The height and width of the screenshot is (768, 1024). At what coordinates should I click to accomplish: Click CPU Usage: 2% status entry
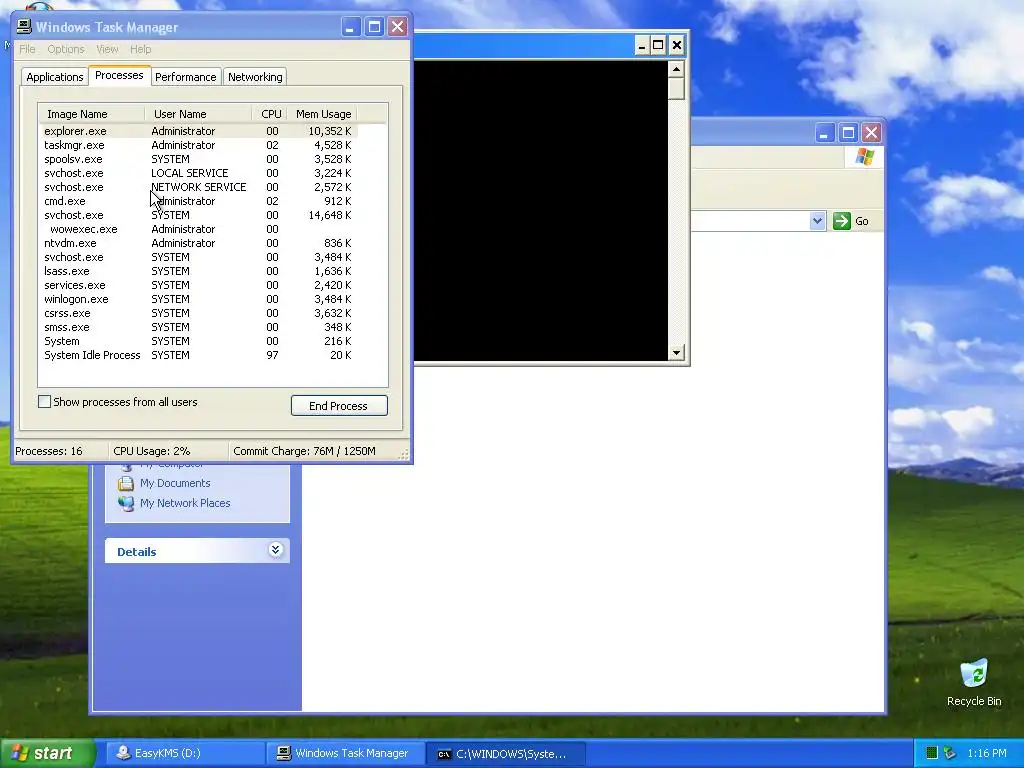click(x=152, y=451)
